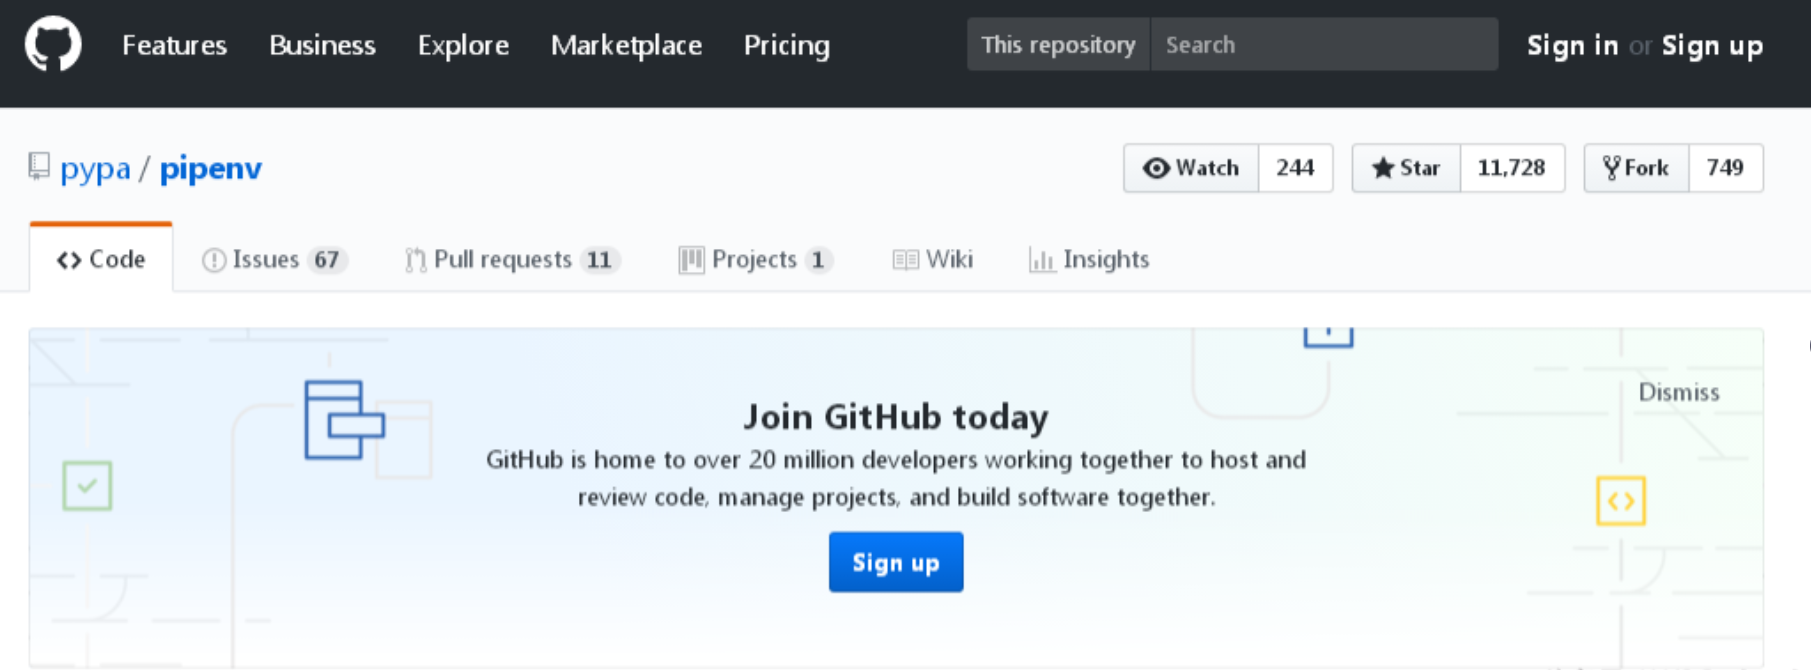Click the blue Sign up banner button
Image resolution: width=1811 pixels, height=670 pixels.
pos(896,562)
